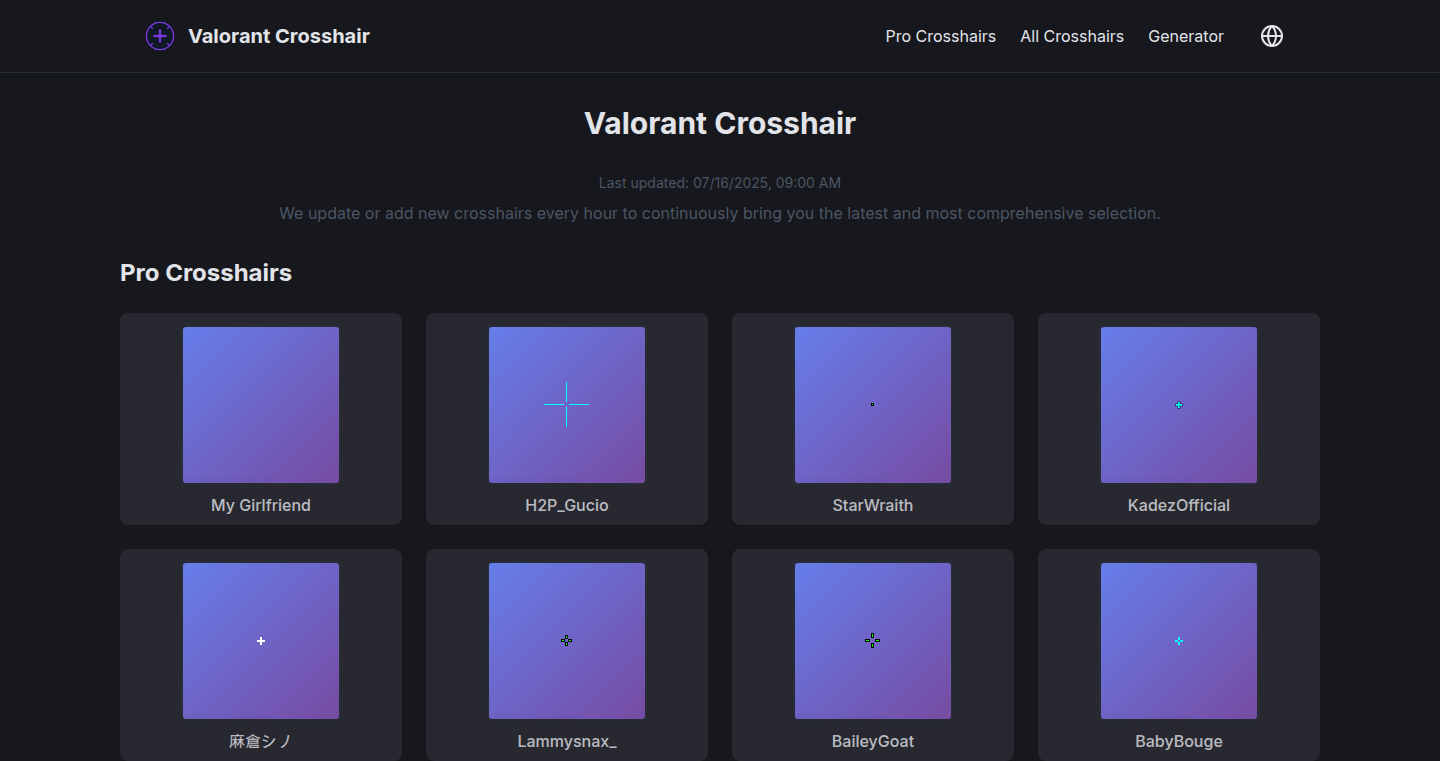
Task: Click the H2P_Gucio name label
Action: (567, 505)
